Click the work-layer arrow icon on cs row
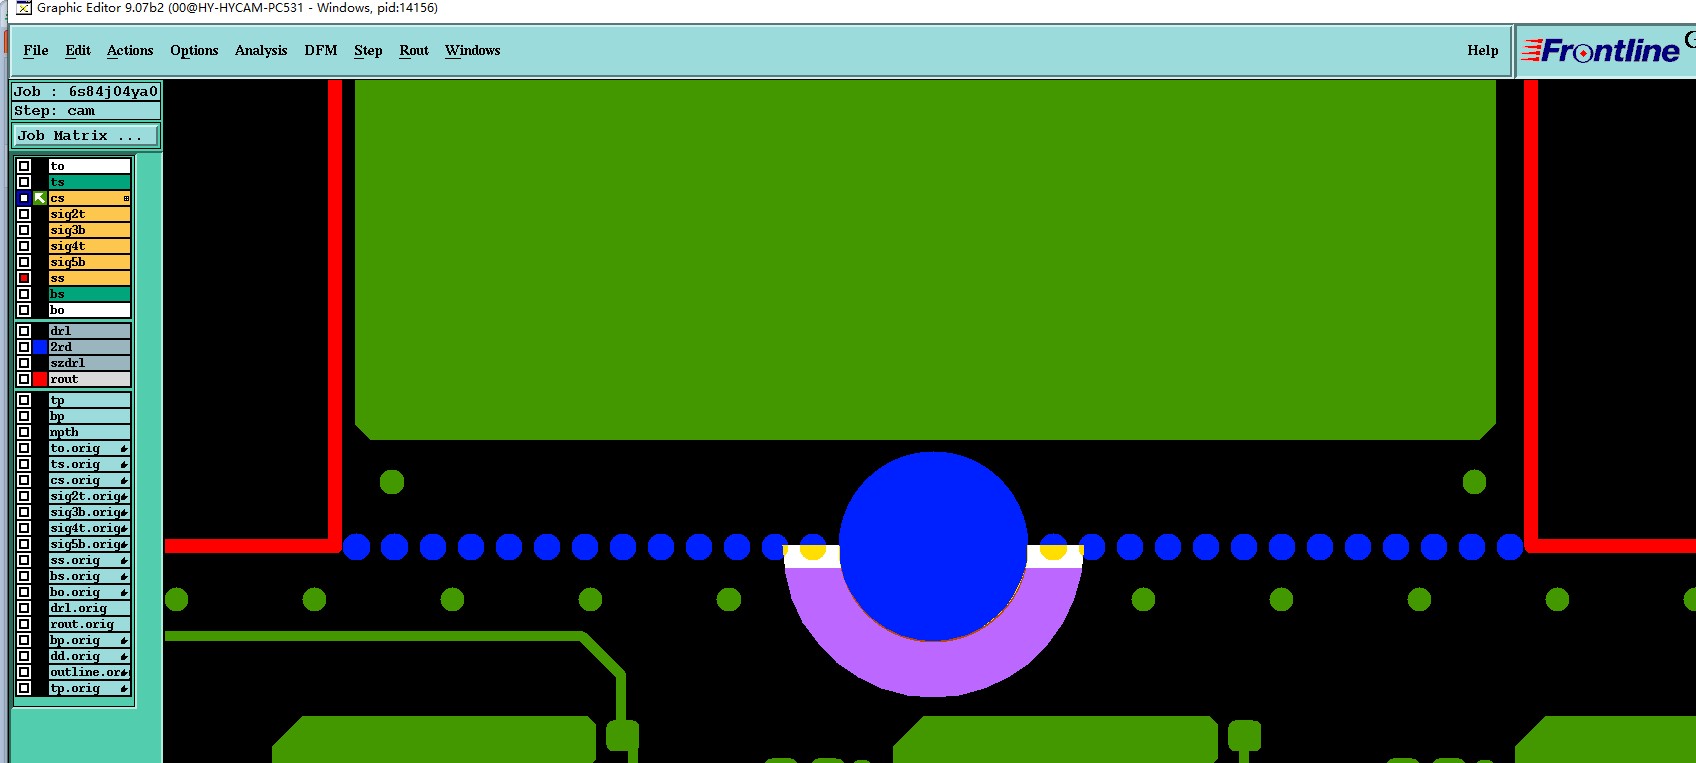 pyautogui.click(x=40, y=198)
